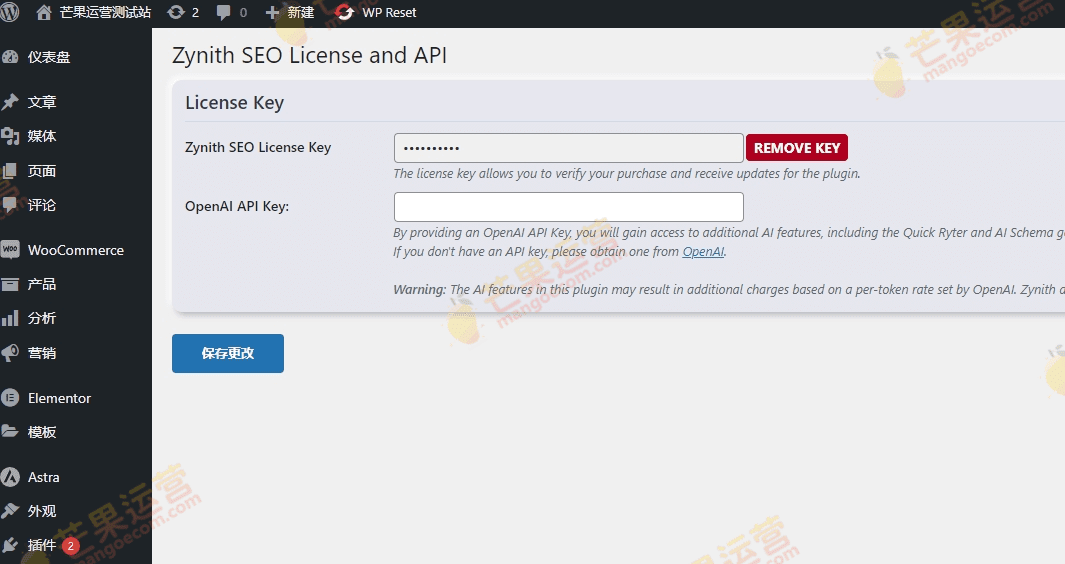1065x564 pixels.
Task: Click the 外观 paintbrush icon
Action: pos(10,511)
